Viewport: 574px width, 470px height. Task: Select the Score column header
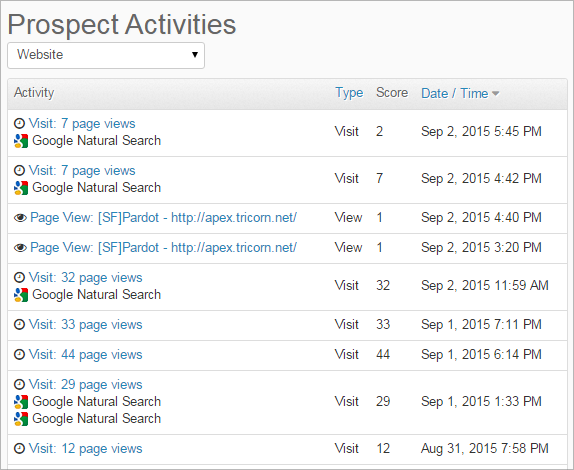tap(392, 93)
